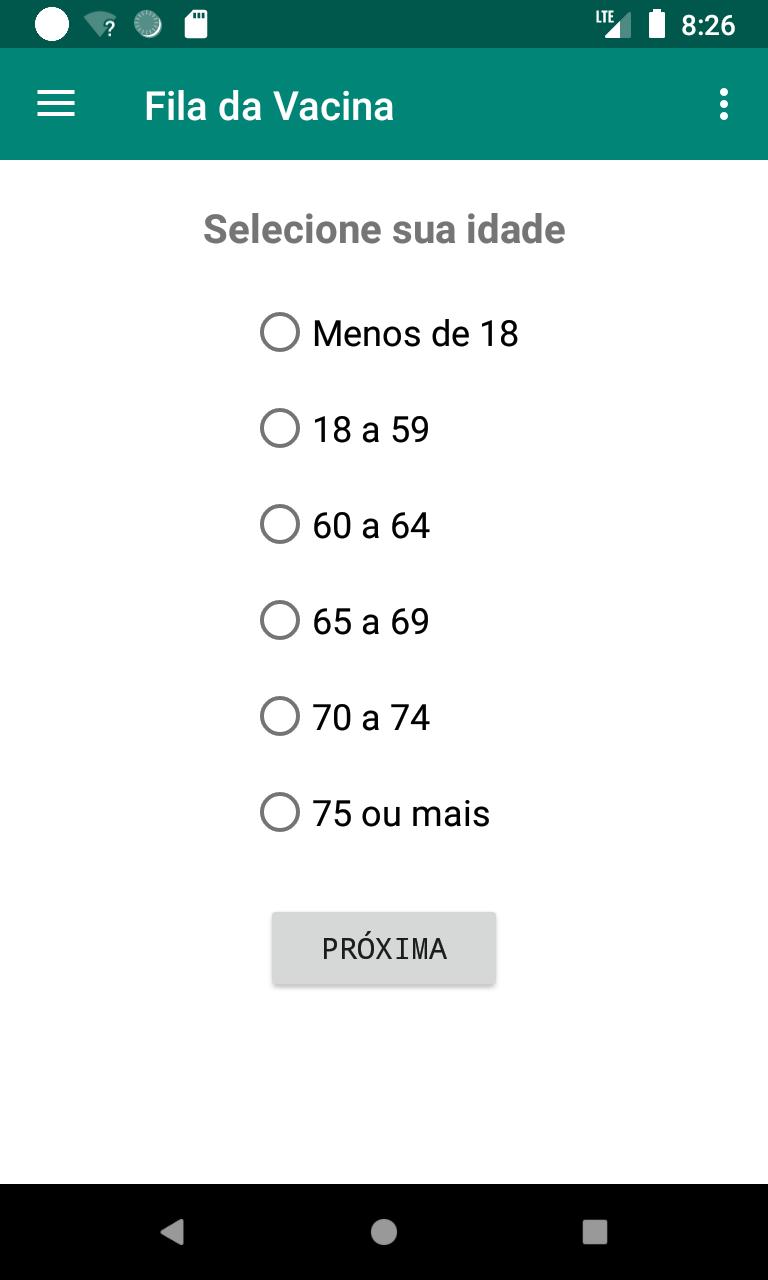Viewport: 768px width, 1280px height.
Task: Tap the battery icon in status bar
Action: pyautogui.click(x=657, y=24)
